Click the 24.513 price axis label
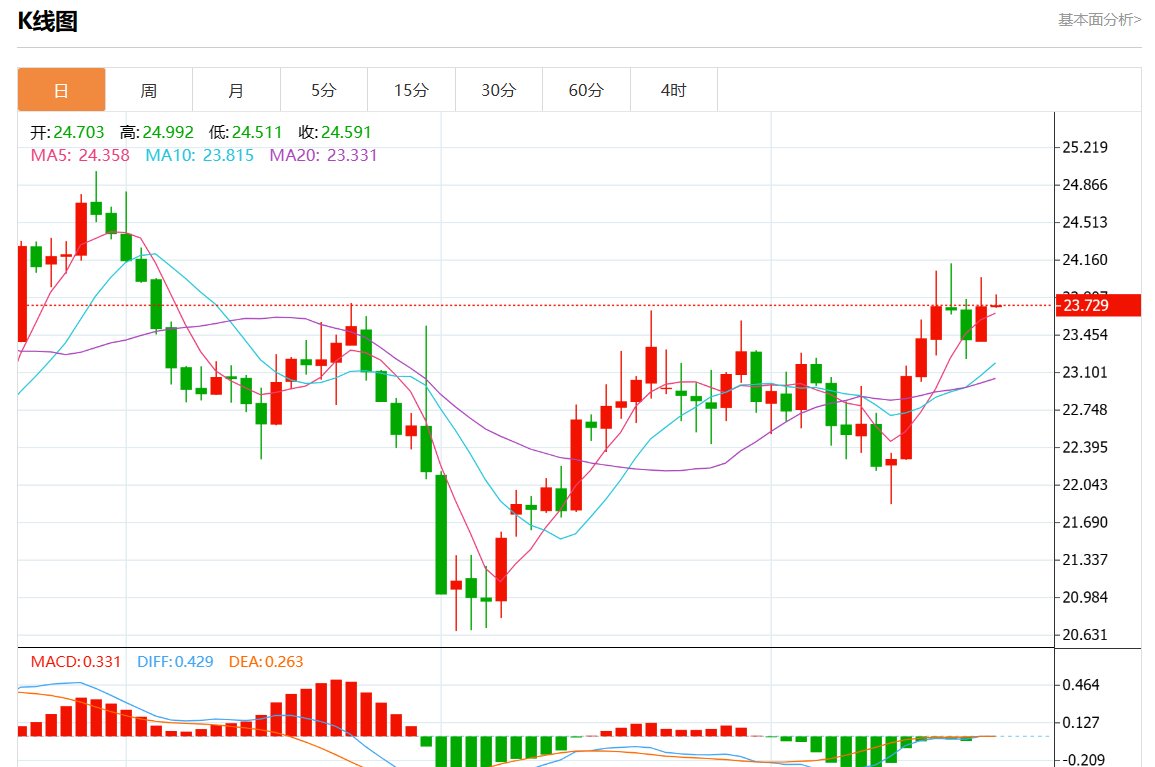This screenshot has width=1155, height=767. pos(1085,223)
